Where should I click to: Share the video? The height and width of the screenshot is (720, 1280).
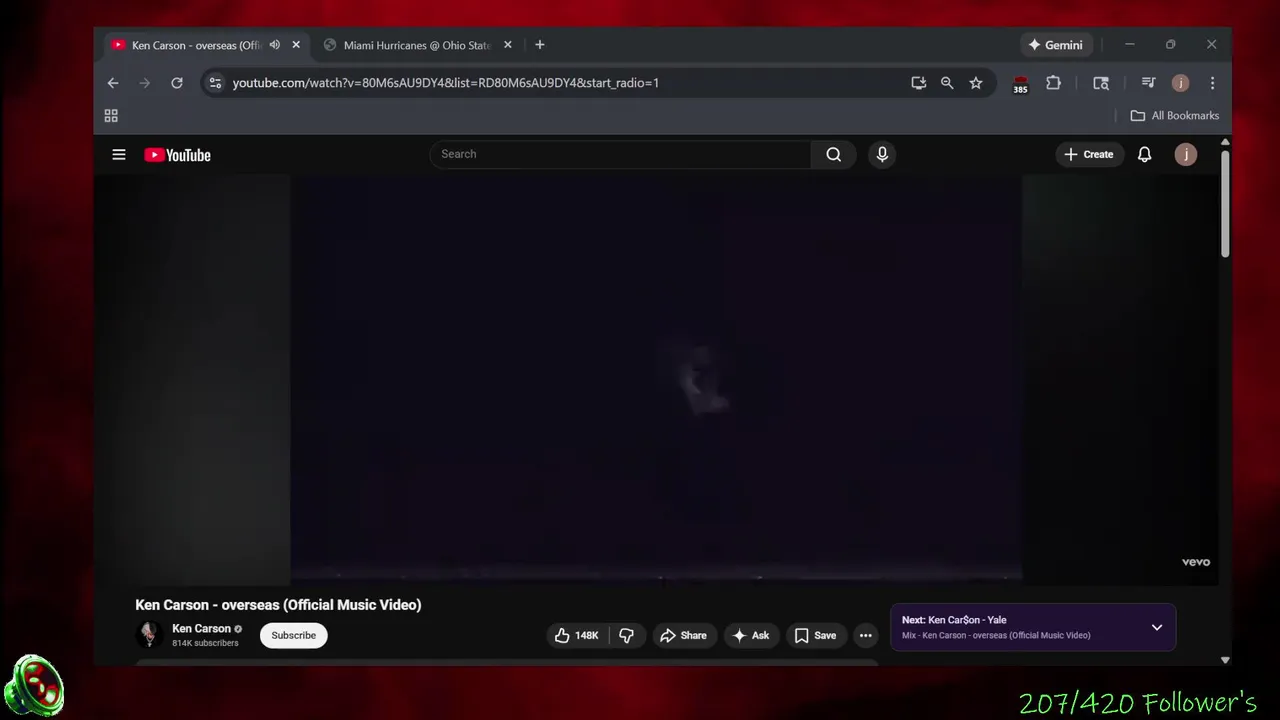pyautogui.click(x=683, y=635)
